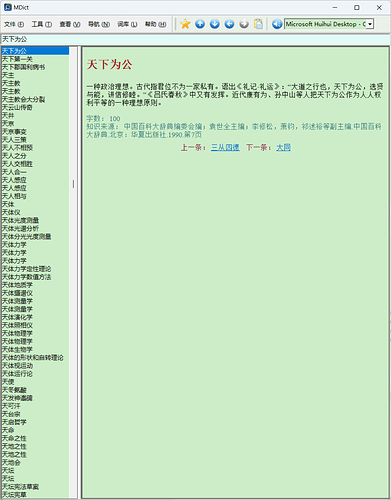Viewport: 391px width, 500px height.
Task: Click the MDict app icon in title bar
Action: (7, 7)
